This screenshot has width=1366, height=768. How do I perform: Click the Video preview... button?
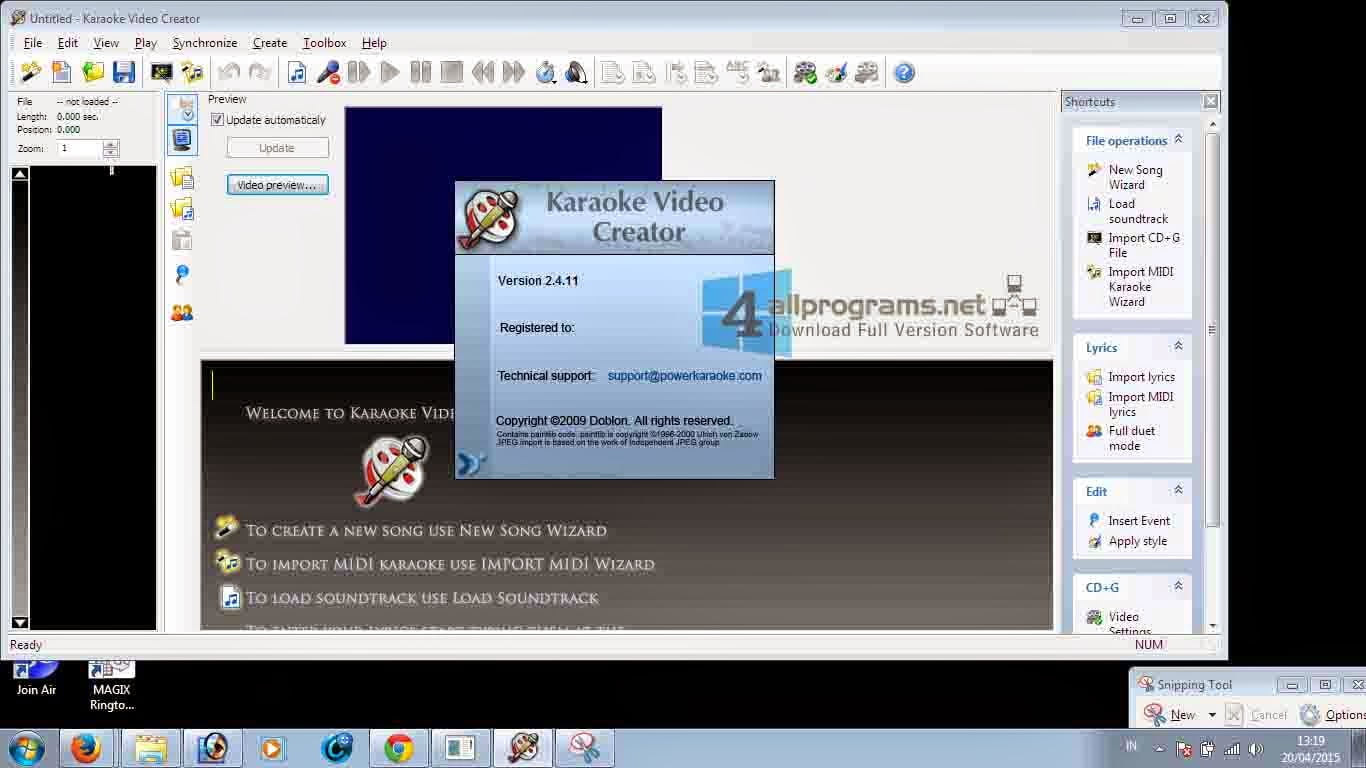277,185
